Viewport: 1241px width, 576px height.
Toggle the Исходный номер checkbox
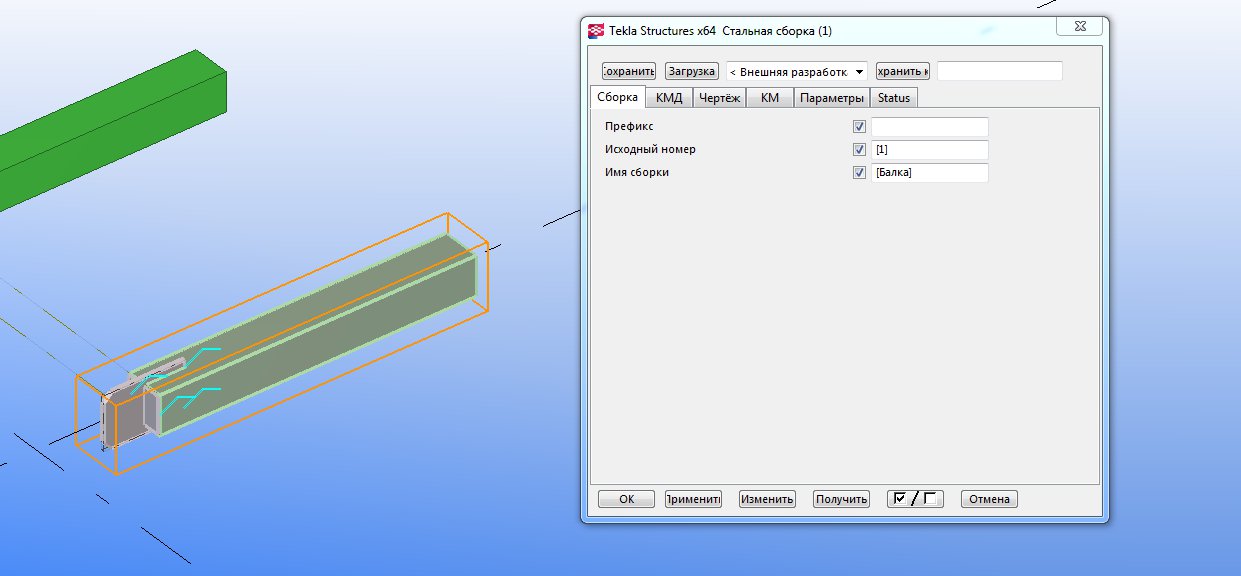(x=859, y=150)
